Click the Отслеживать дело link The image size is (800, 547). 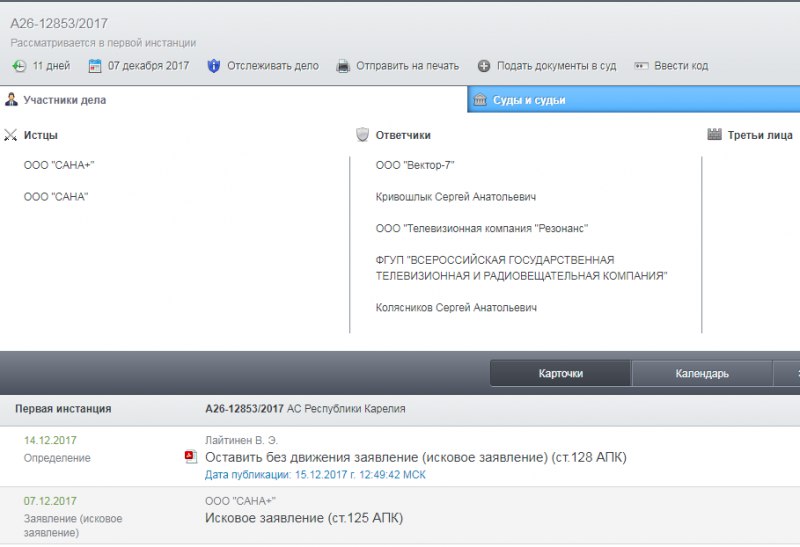click(x=273, y=66)
